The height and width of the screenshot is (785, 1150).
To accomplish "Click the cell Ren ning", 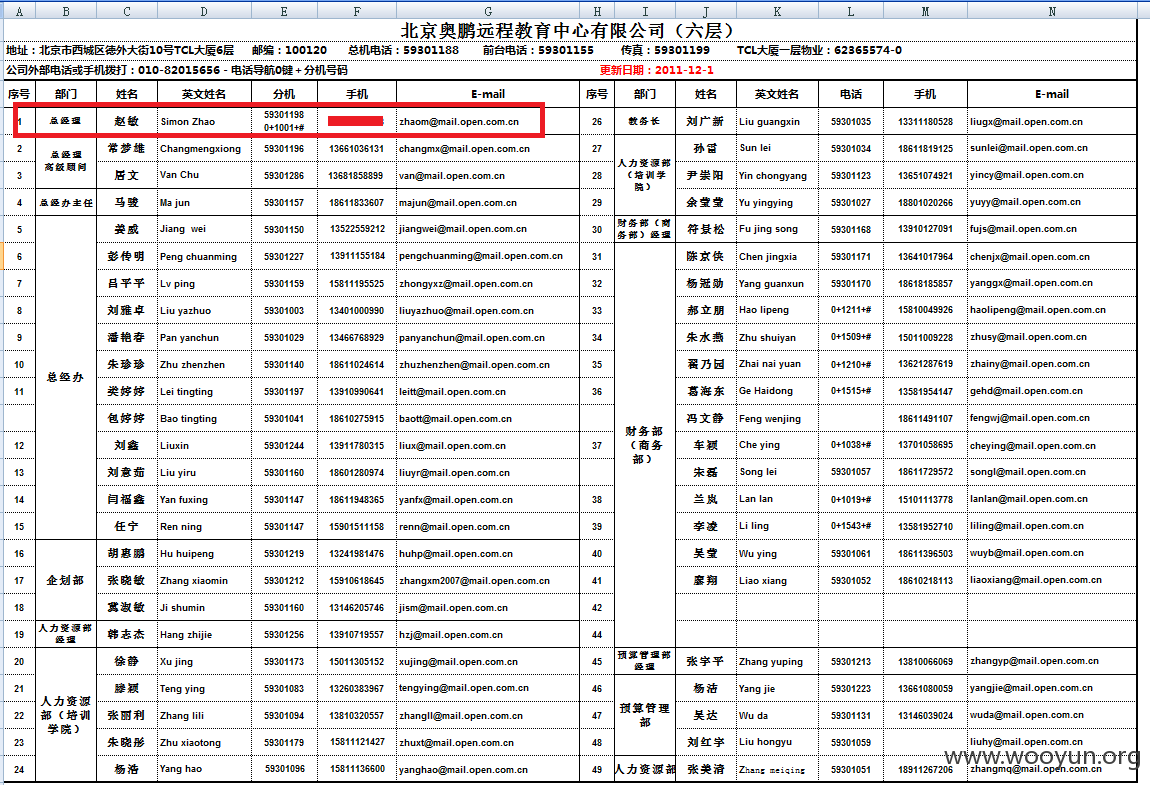I will pyautogui.click(x=180, y=527).
